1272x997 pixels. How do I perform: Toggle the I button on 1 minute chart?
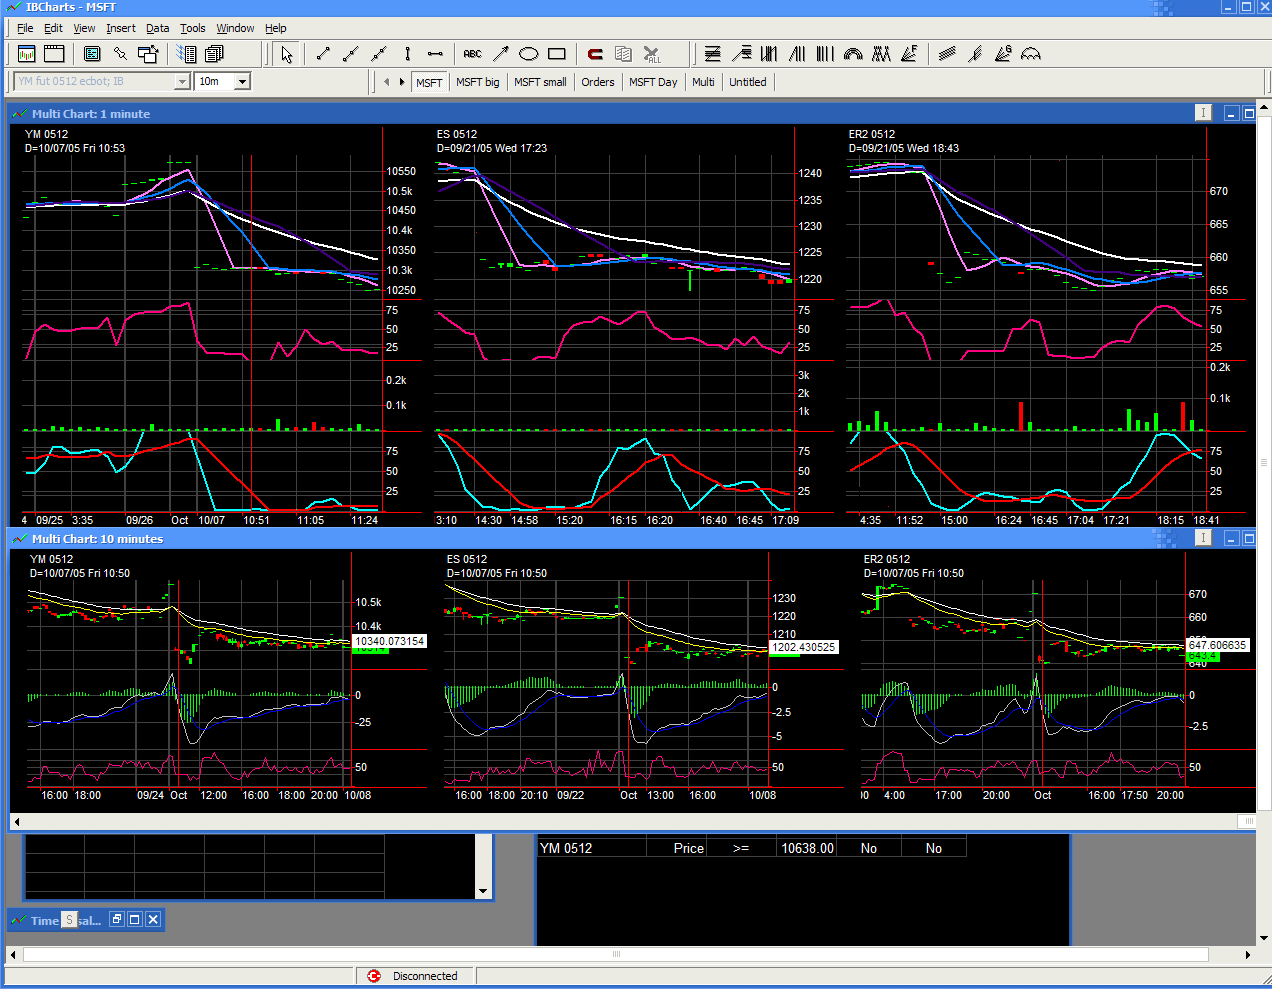pyautogui.click(x=1203, y=113)
